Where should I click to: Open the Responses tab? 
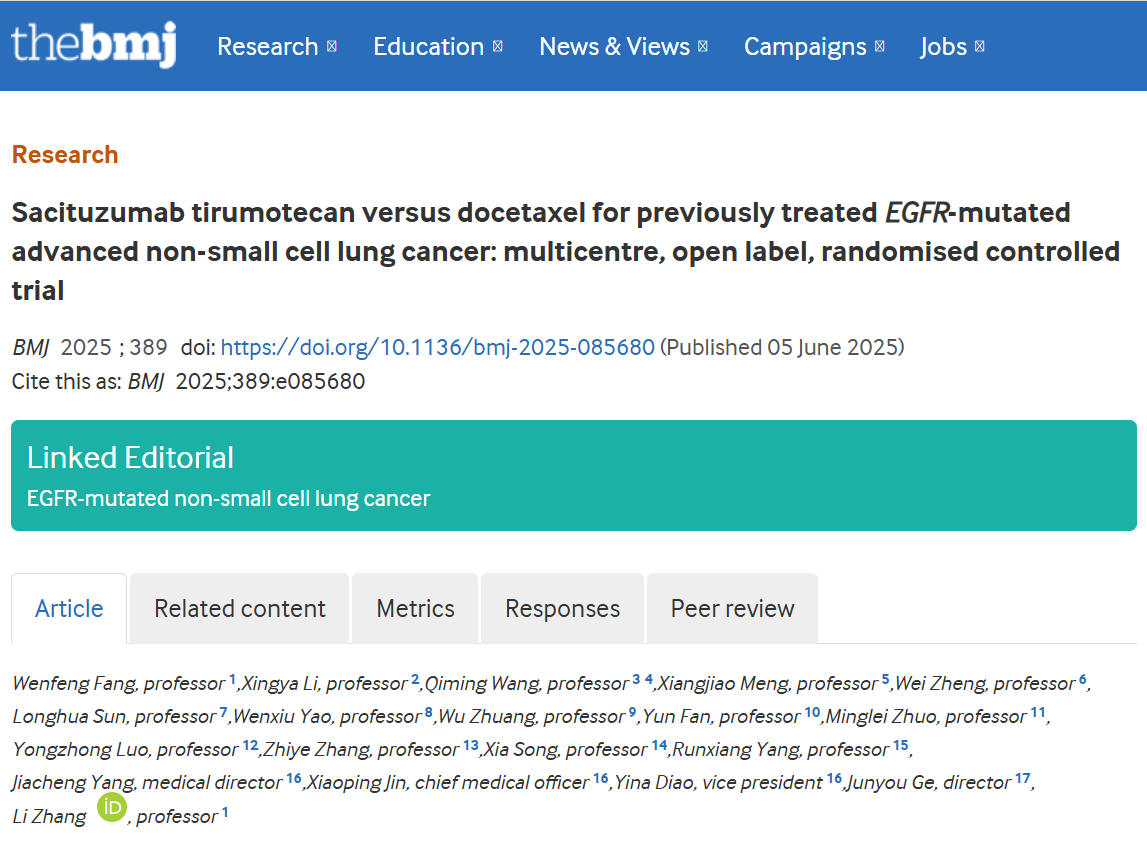(x=562, y=609)
